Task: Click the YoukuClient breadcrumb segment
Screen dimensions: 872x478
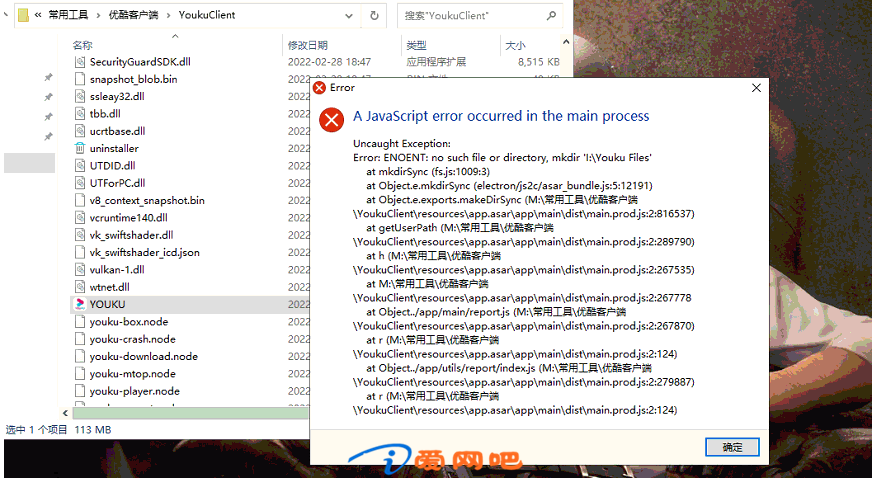Action: (206, 15)
